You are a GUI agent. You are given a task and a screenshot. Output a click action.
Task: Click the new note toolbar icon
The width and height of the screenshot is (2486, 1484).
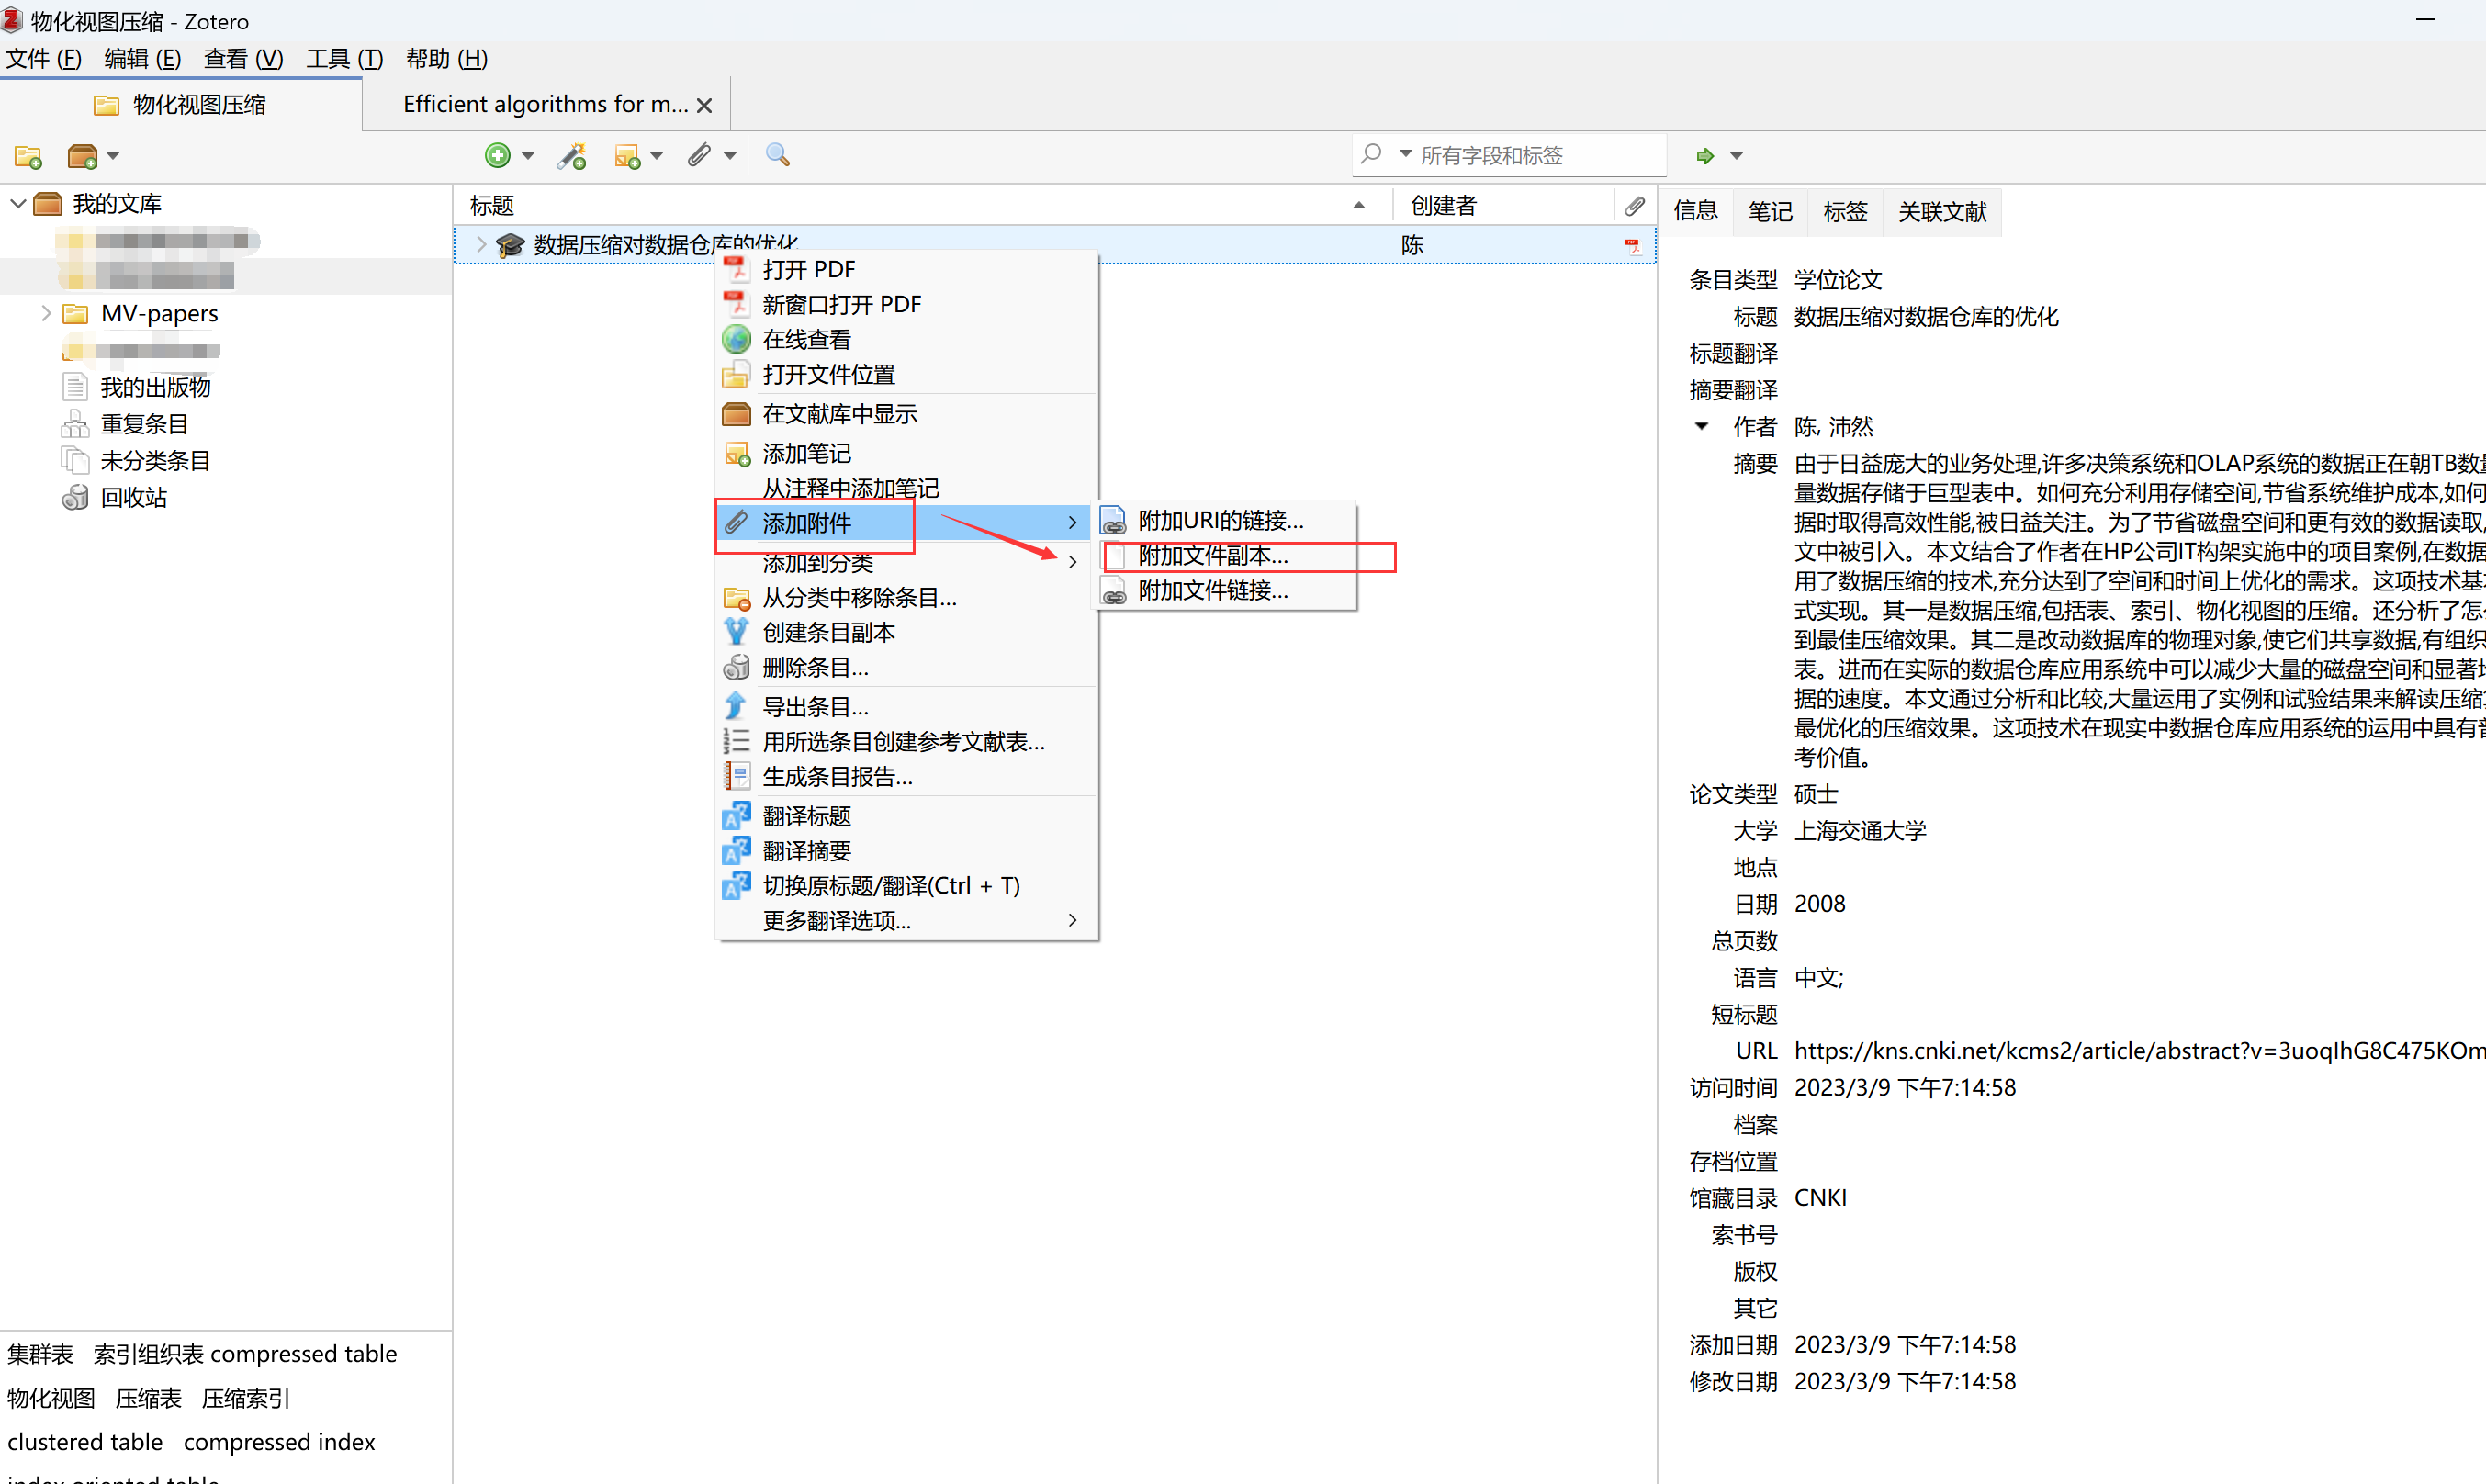coord(629,155)
